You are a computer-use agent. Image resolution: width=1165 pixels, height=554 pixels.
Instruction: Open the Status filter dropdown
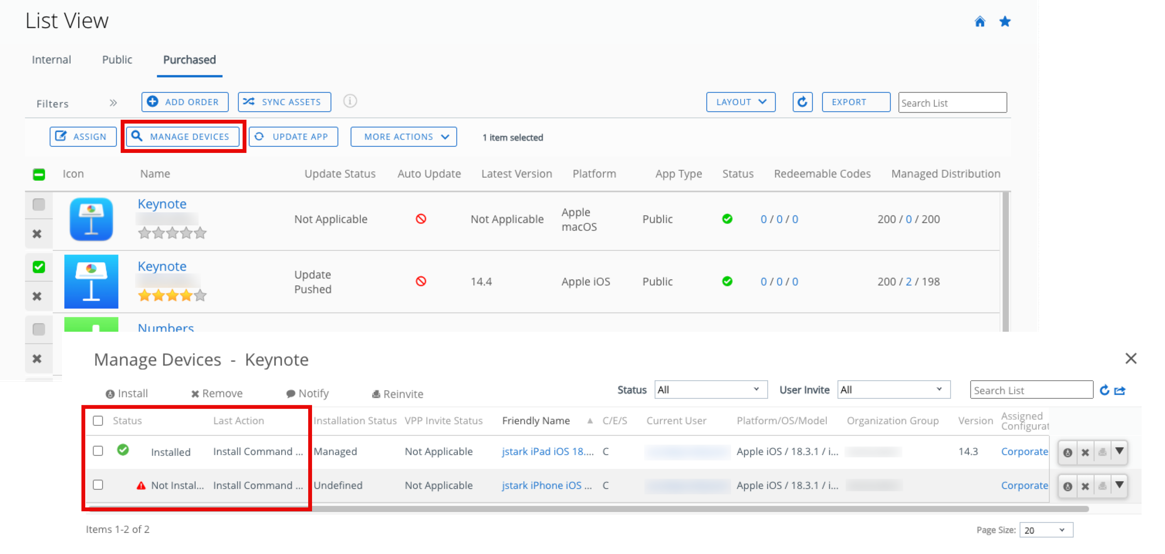click(710, 389)
